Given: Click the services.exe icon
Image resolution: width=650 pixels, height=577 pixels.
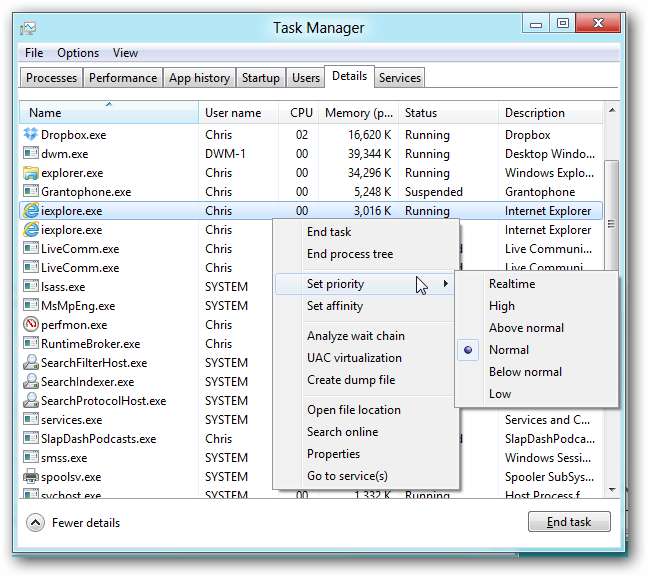Looking at the screenshot, I should (x=31, y=419).
